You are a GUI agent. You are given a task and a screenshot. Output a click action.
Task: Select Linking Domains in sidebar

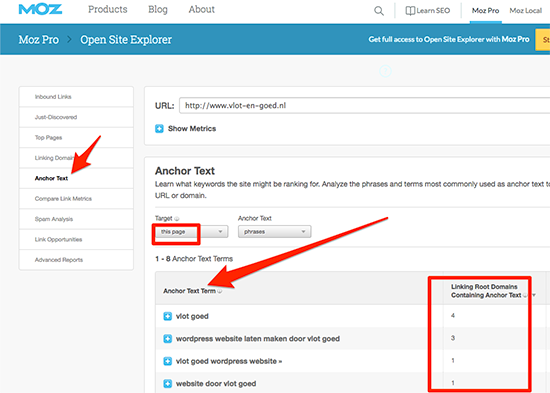[x=76, y=158]
